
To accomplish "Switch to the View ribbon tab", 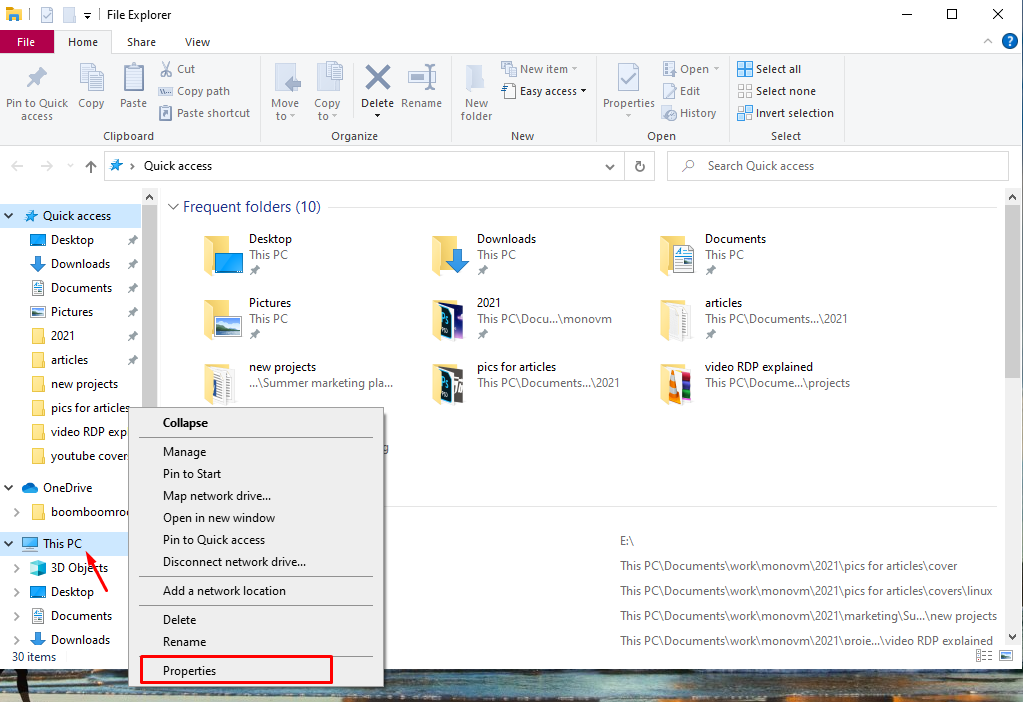I will click(197, 42).
